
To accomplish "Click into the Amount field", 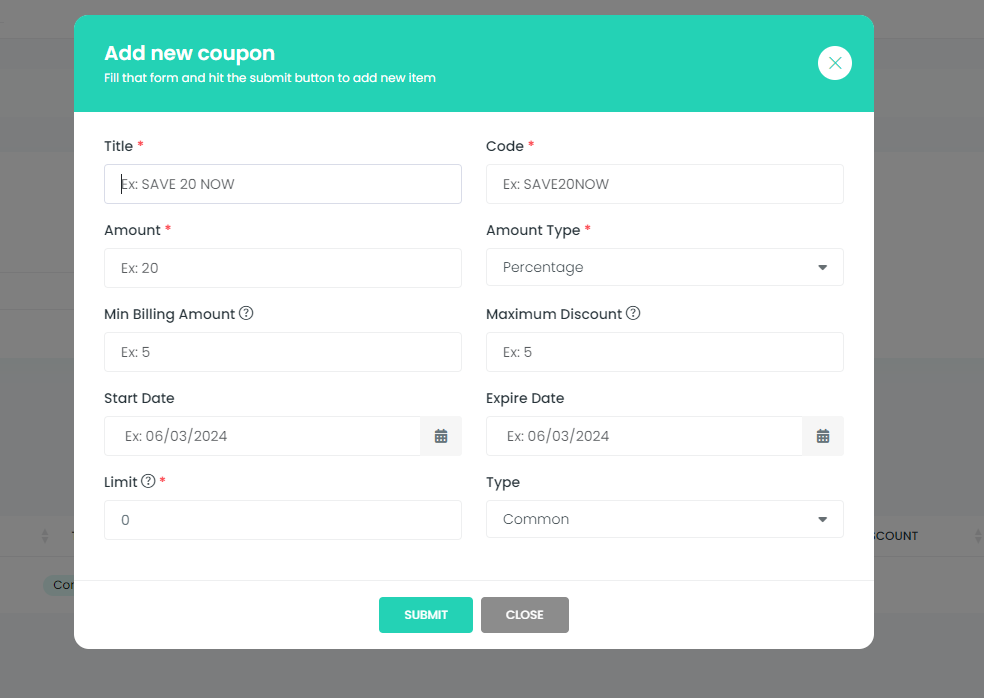I will pyautogui.click(x=283, y=268).
